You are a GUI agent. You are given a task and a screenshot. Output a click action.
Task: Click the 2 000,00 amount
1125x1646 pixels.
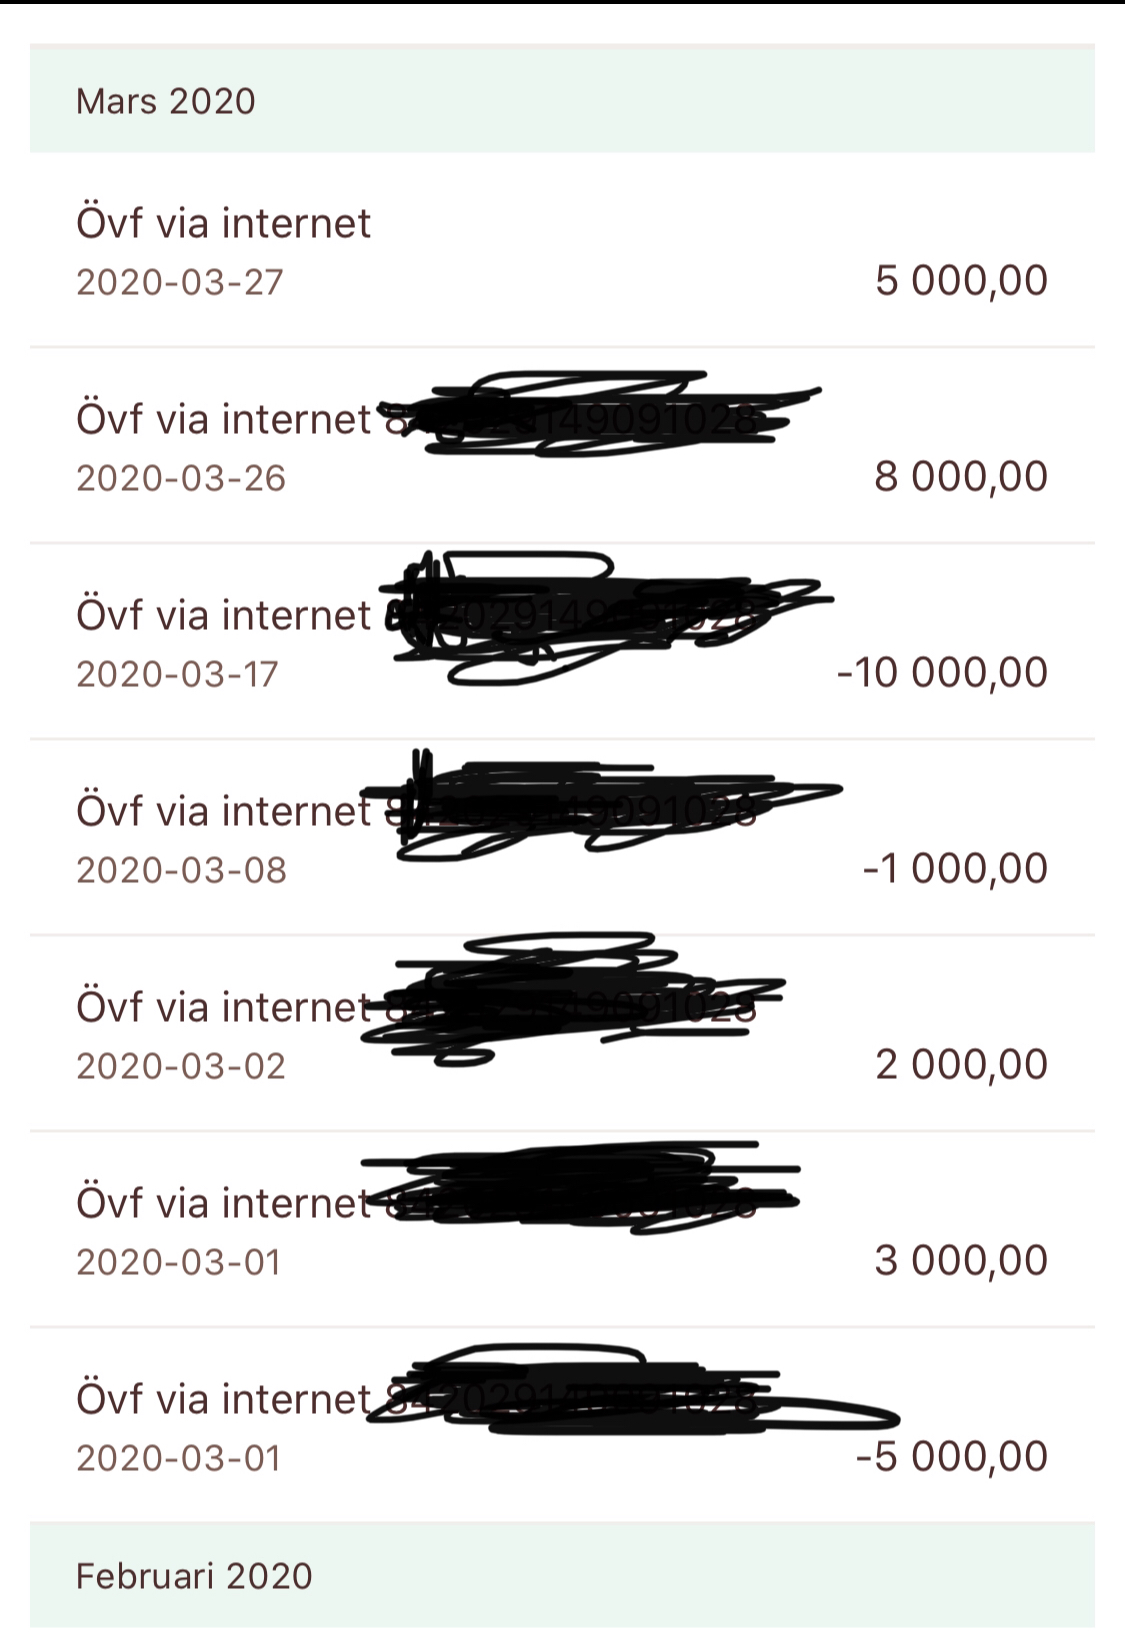(x=962, y=1065)
